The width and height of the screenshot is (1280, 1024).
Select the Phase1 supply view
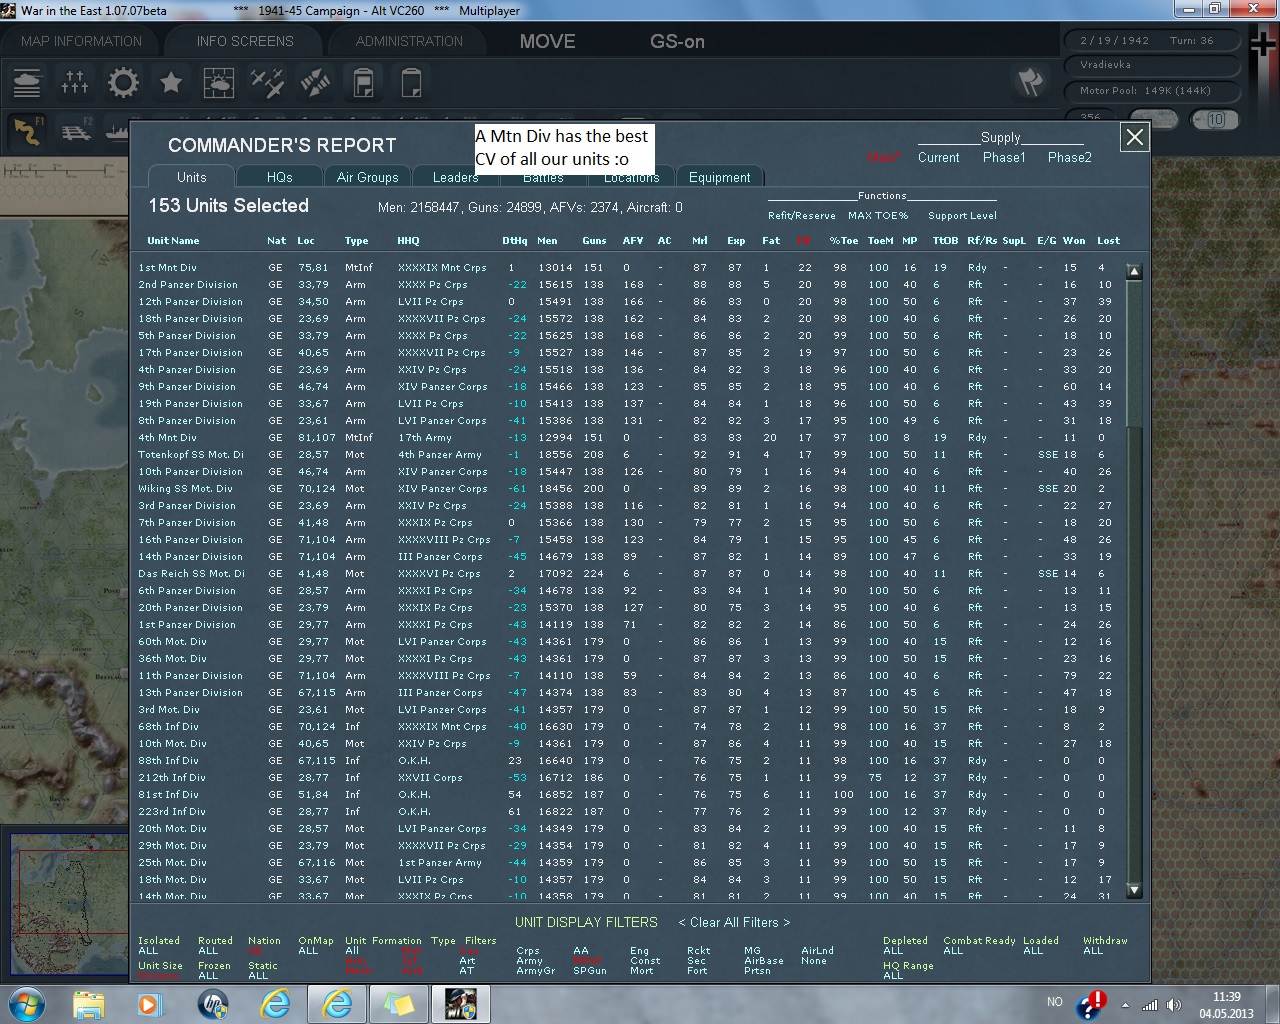tap(1004, 157)
